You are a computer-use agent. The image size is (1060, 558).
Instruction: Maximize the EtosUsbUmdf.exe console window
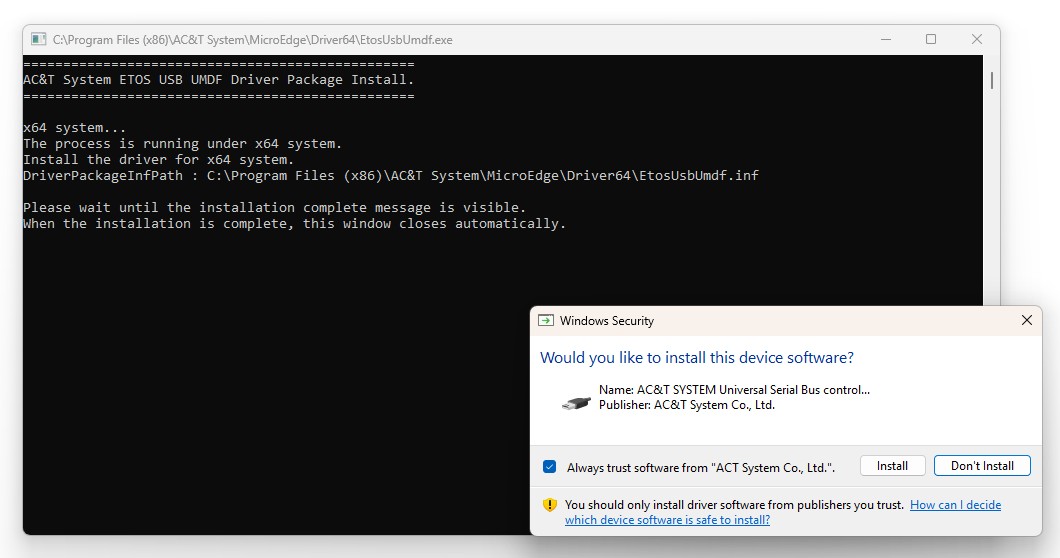[931, 39]
